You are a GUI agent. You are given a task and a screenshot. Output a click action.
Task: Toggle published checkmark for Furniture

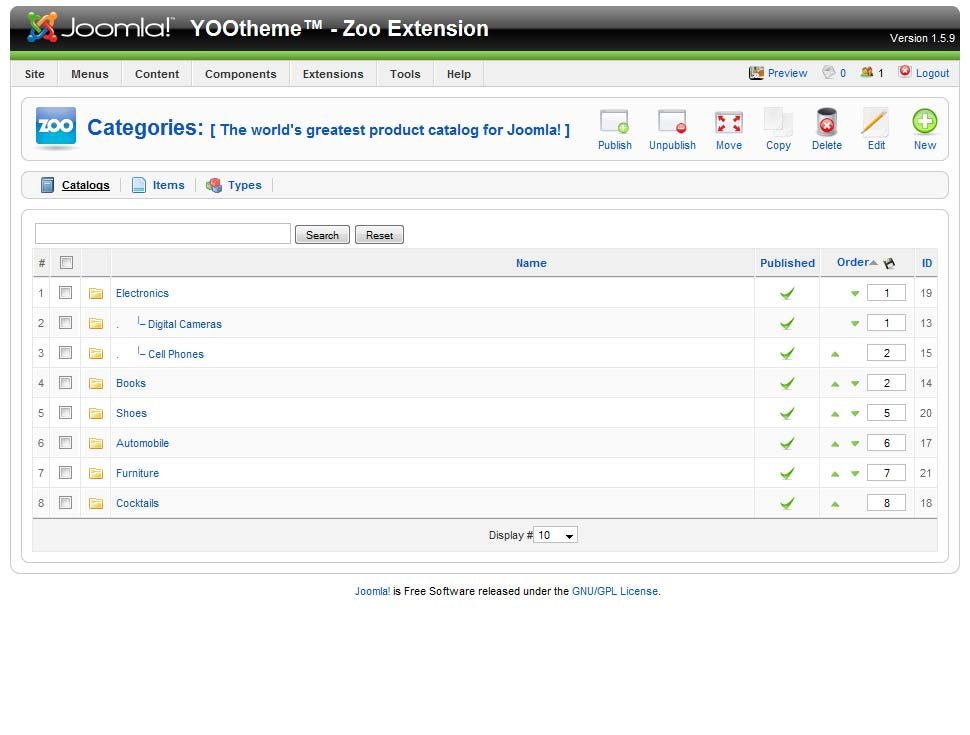787,473
